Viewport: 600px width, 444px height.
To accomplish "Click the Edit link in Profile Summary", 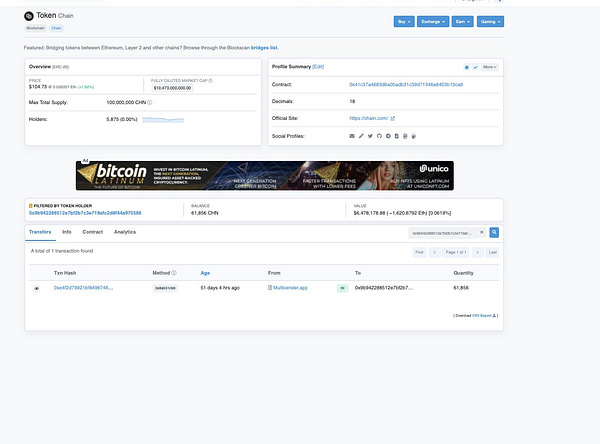I will (x=318, y=67).
